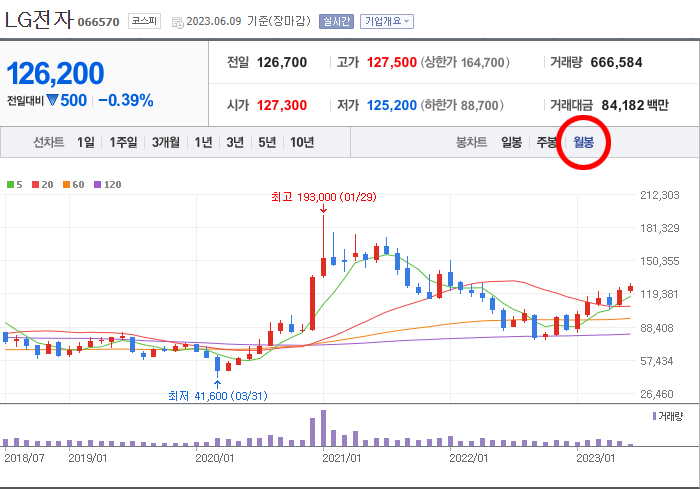Image resolution: width=700 pixels, height=489 pixels.
Task: Click the 2023/01 x-axis label
Action: pyautogui.click(x=596, y=458)
